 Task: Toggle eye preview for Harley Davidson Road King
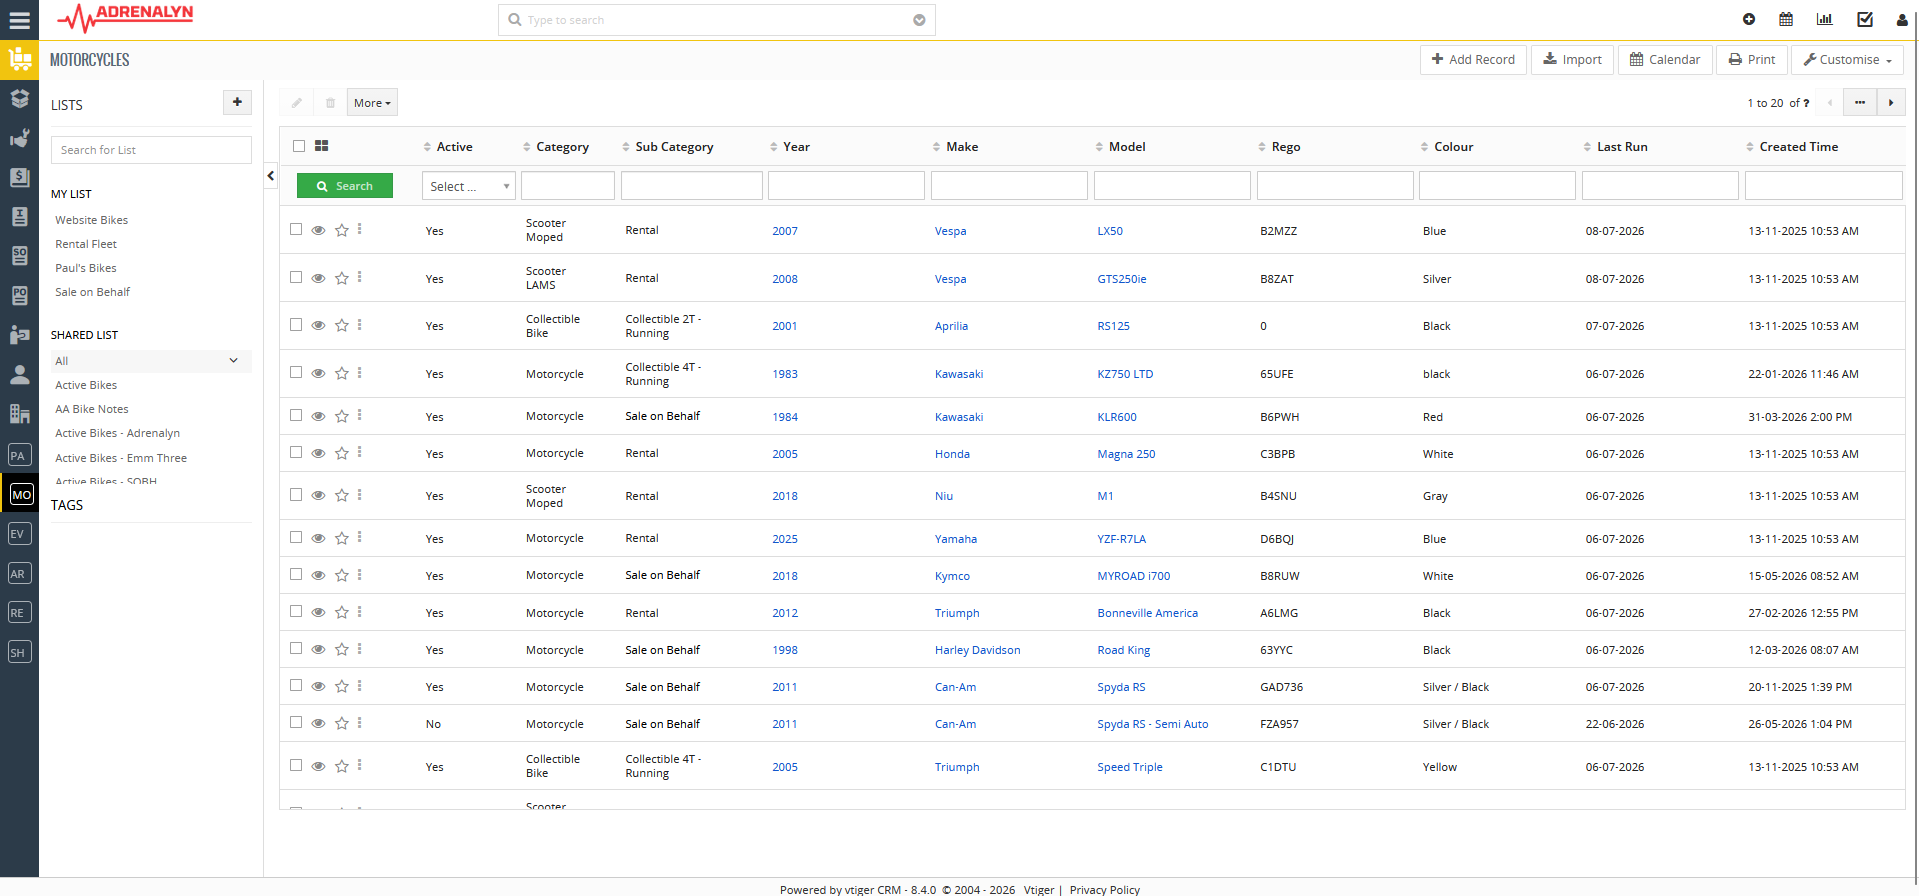[318, 650]
